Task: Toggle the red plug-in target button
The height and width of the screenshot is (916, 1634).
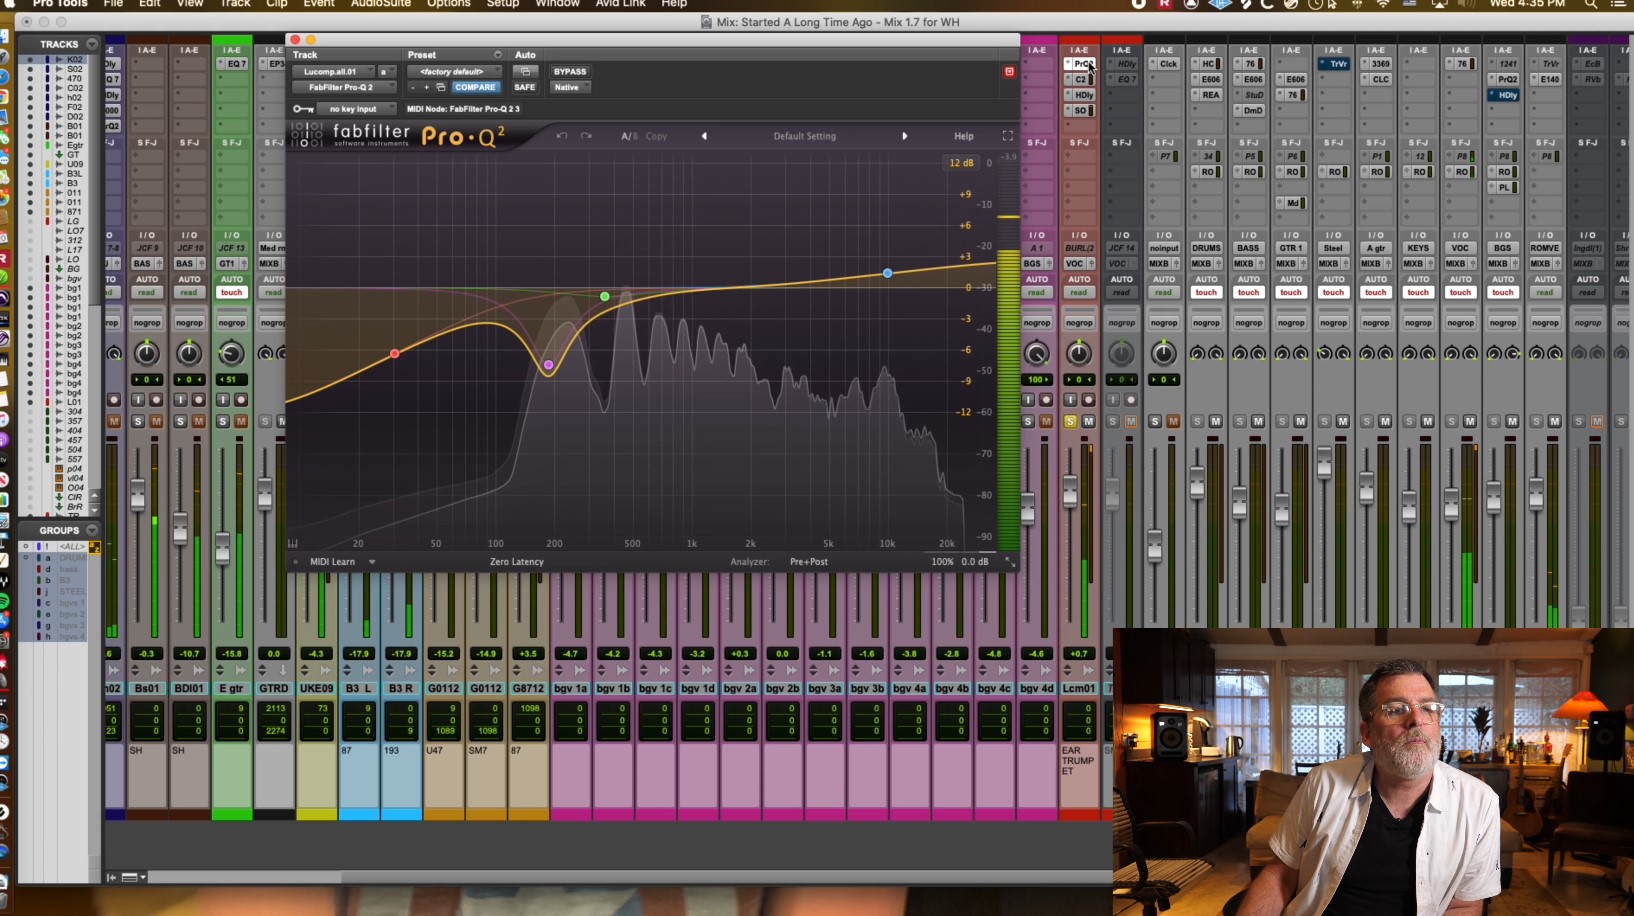Action: pos(1009,72)
